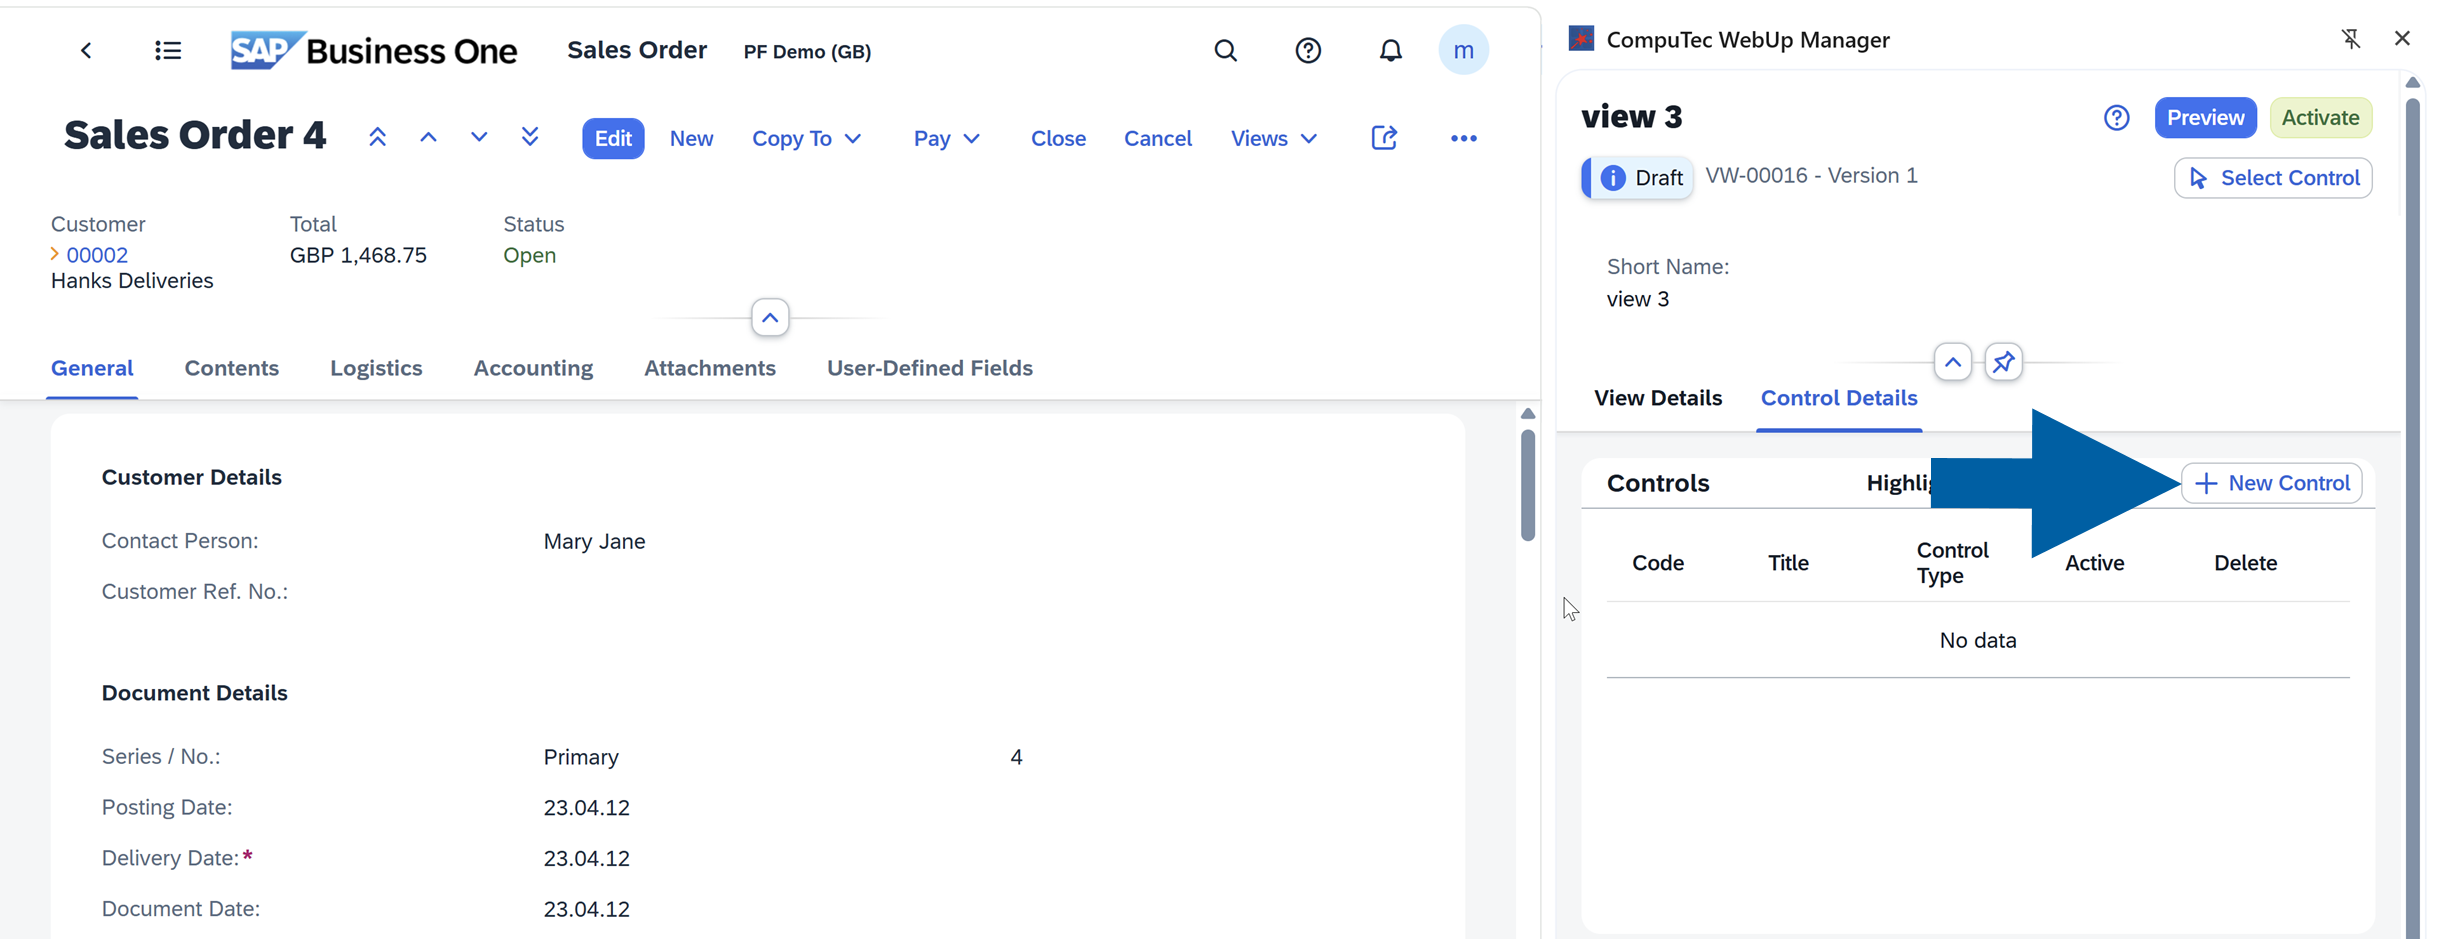
Task: Click the CompuTec WebUp Manager logo icon
Action: click(x=1581, y=39)
